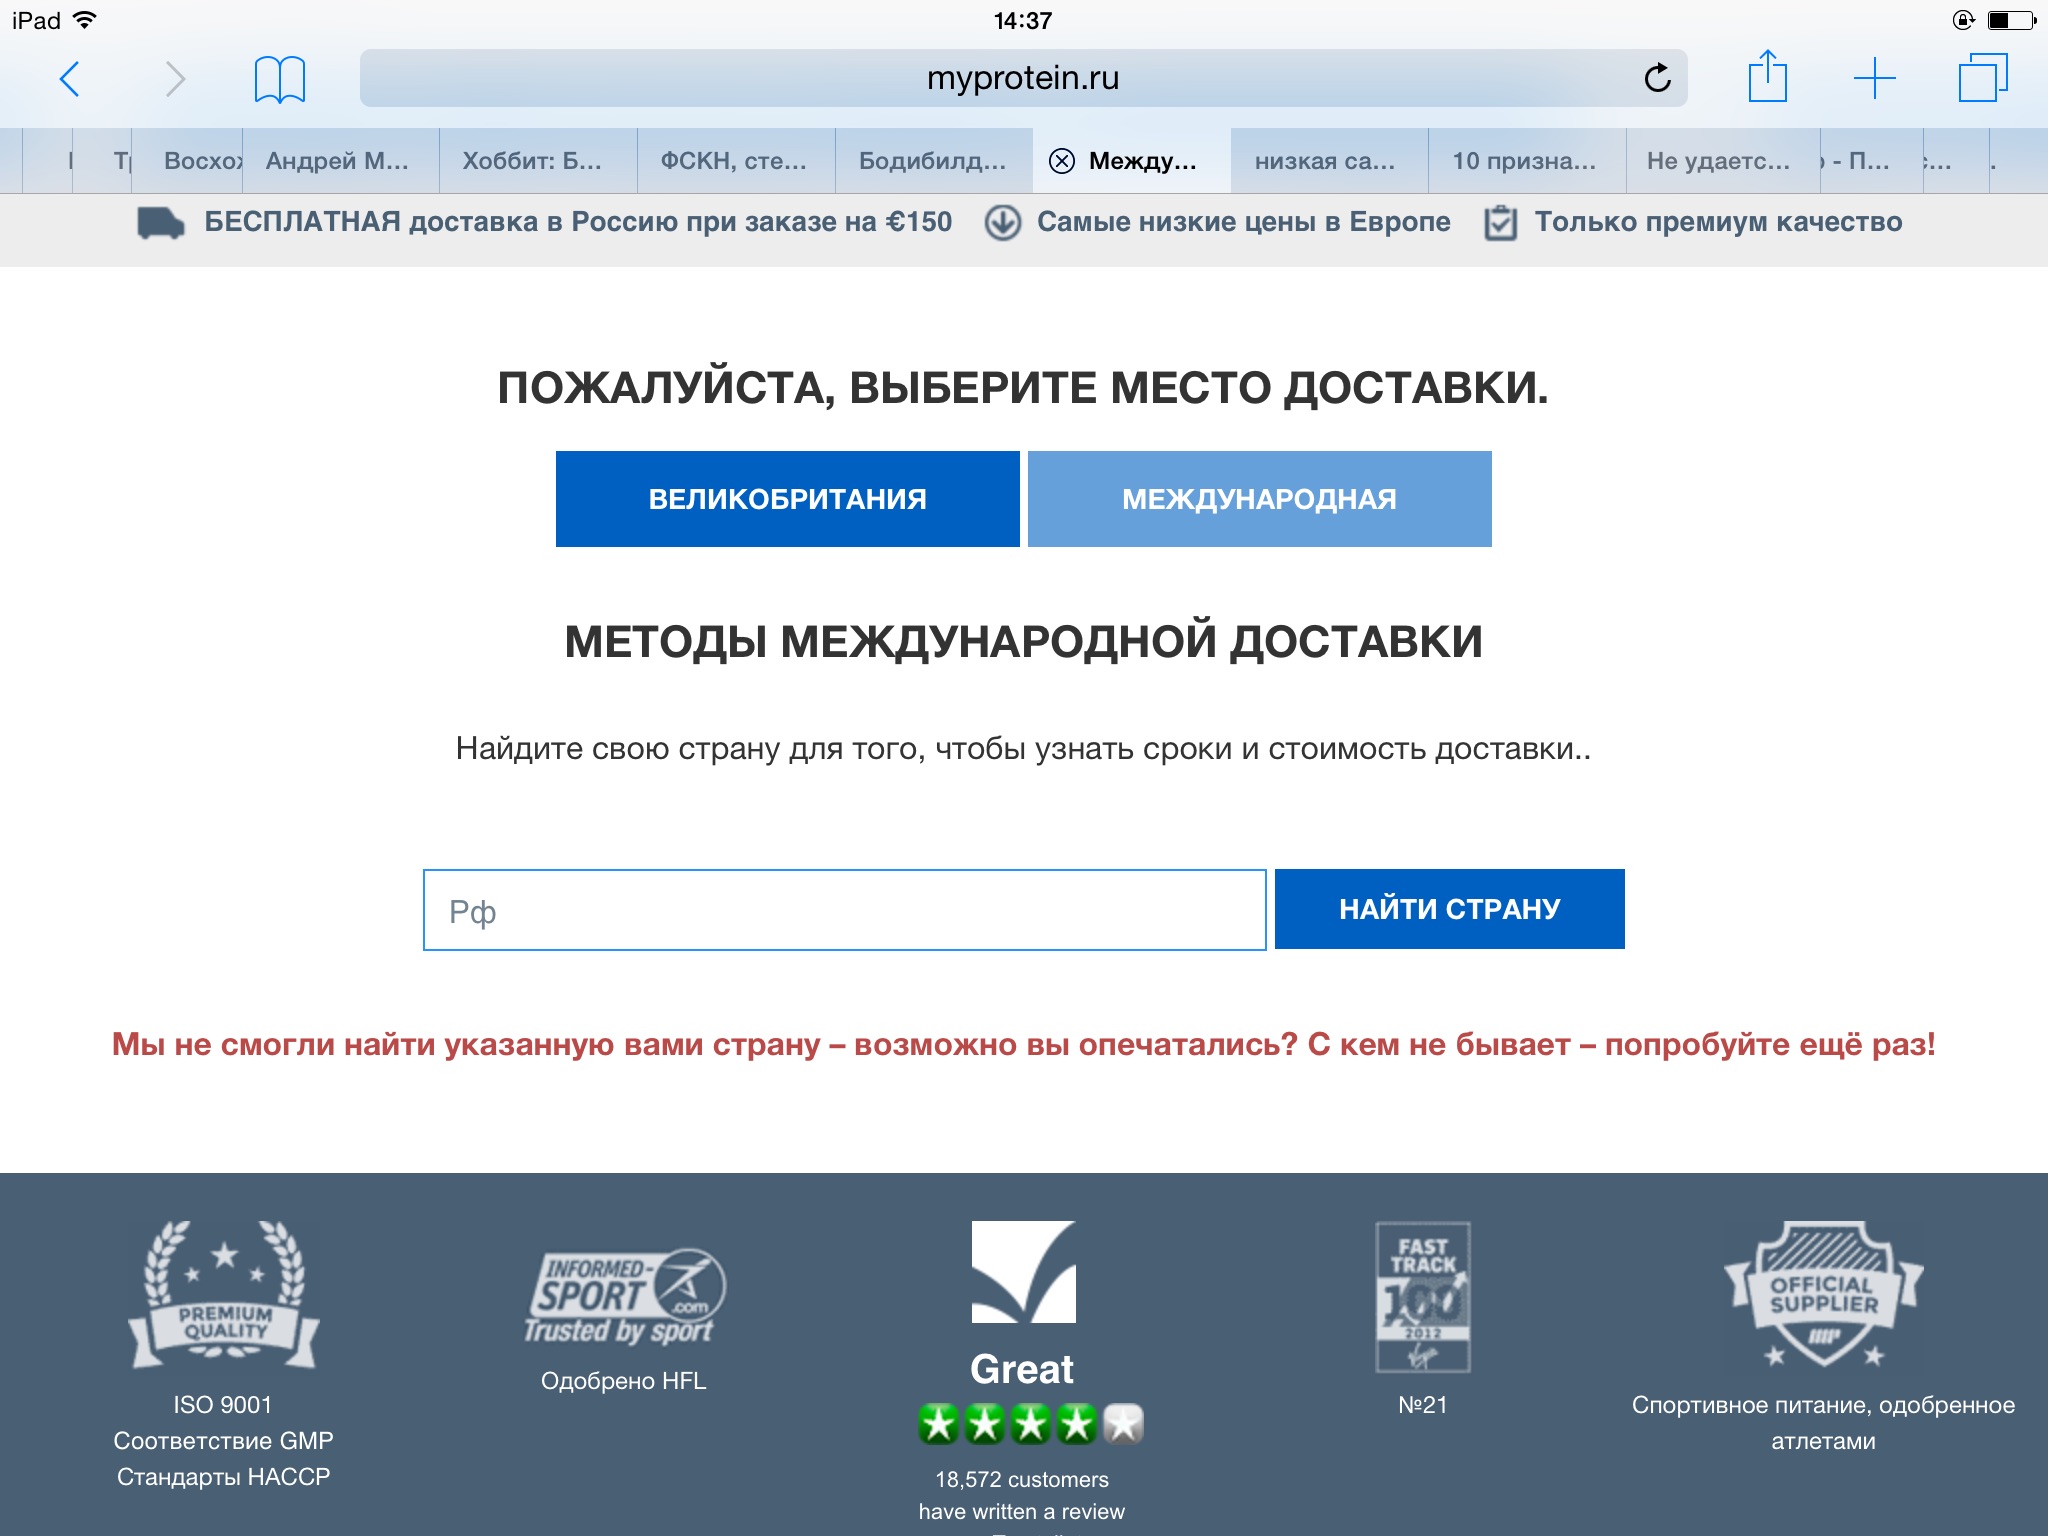Add a new tab with plus icon
The image size is (2048, 1536).
click(1874, 78)
